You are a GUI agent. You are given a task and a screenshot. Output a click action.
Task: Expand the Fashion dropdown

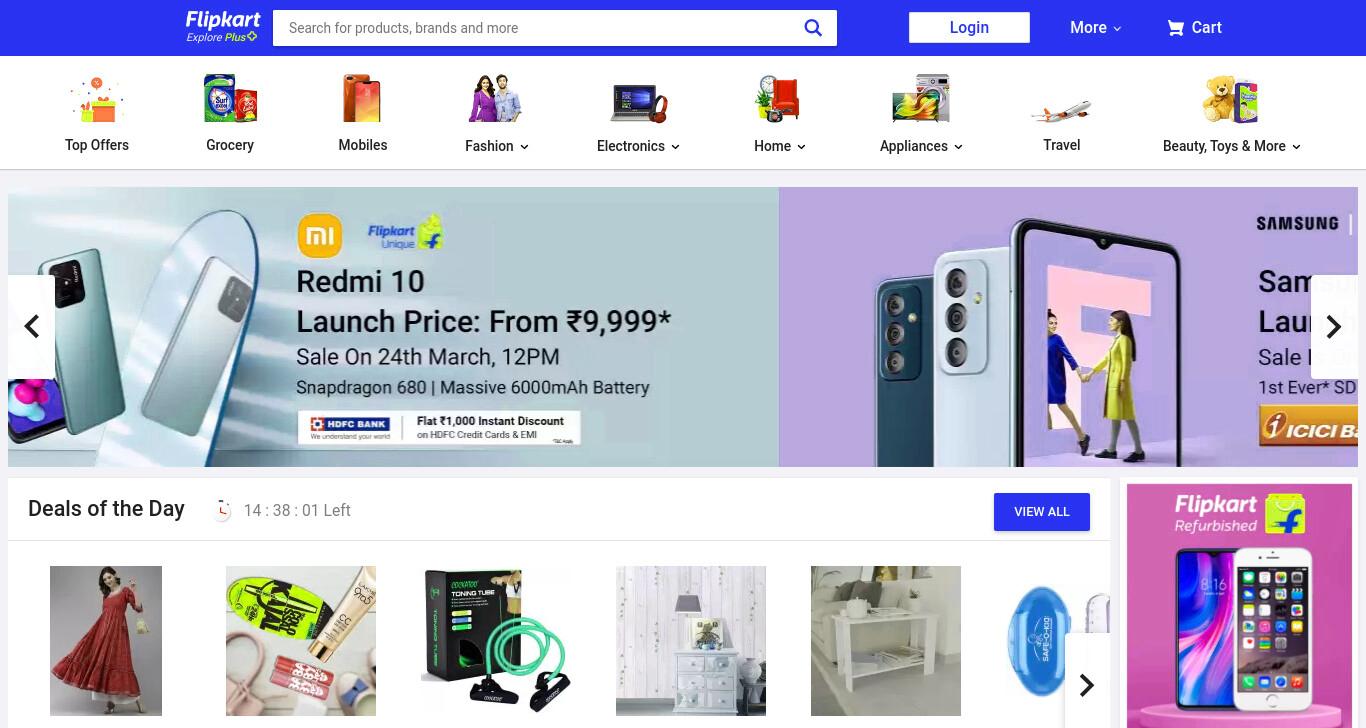coord(496,146)
